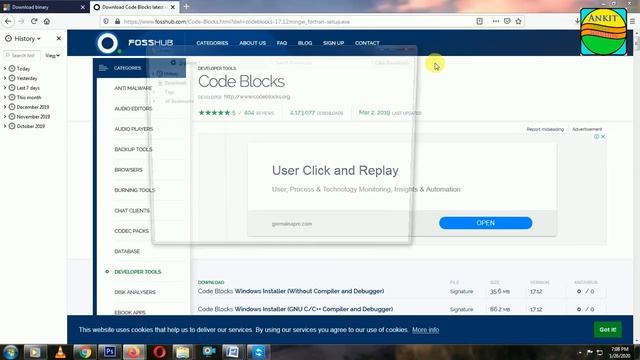Open FAQ in navigation
This screenshot has width=640, height=360.
[282, 43]
